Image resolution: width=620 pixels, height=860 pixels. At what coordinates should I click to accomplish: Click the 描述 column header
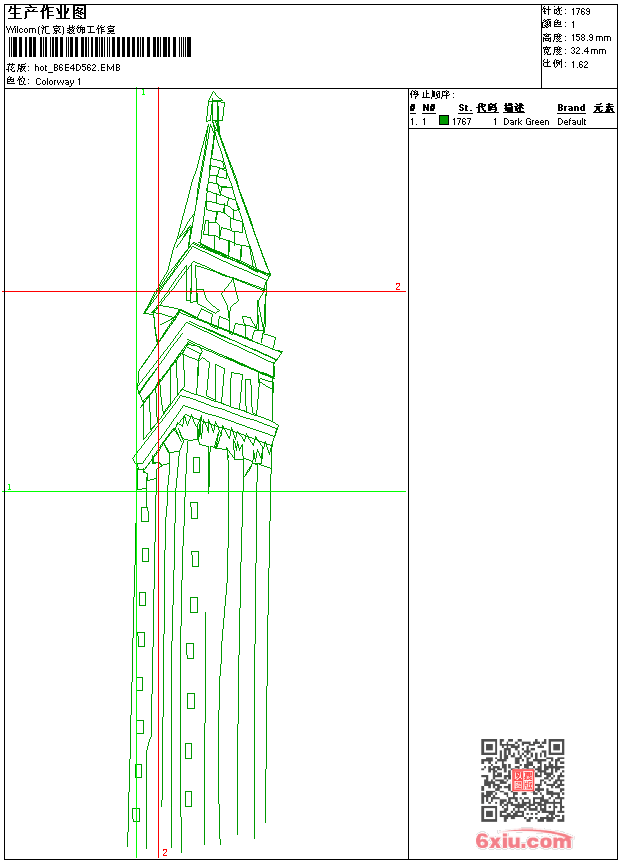click(513, 108)
